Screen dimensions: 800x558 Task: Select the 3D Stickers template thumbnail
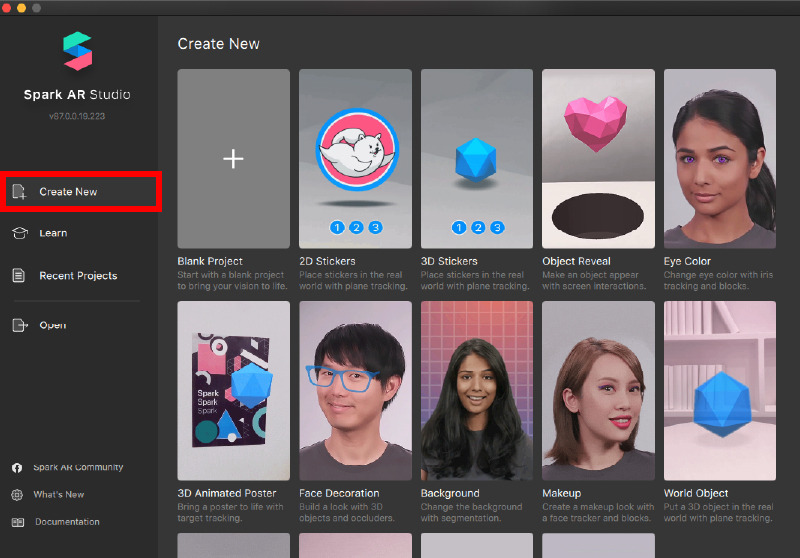[x=477, y=159]
